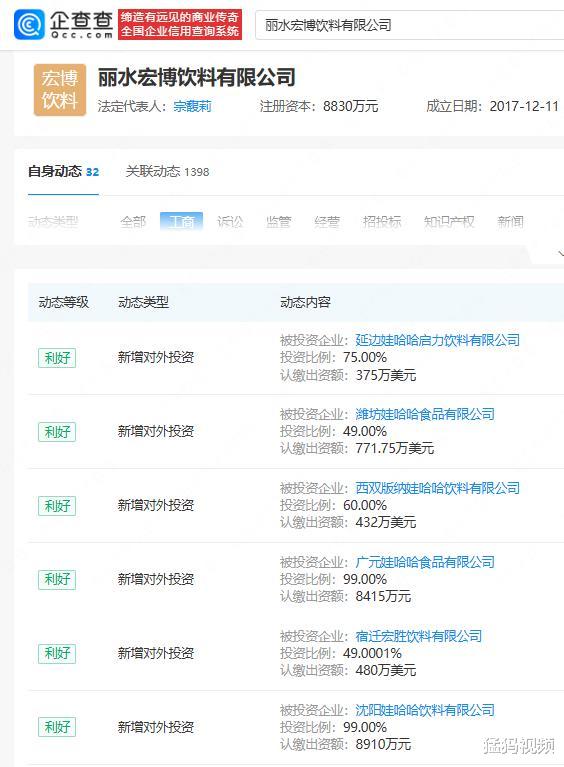This screenshot has width=564, height=767.
Task: Filter by 新闻 type
Action: coord(510,222)
